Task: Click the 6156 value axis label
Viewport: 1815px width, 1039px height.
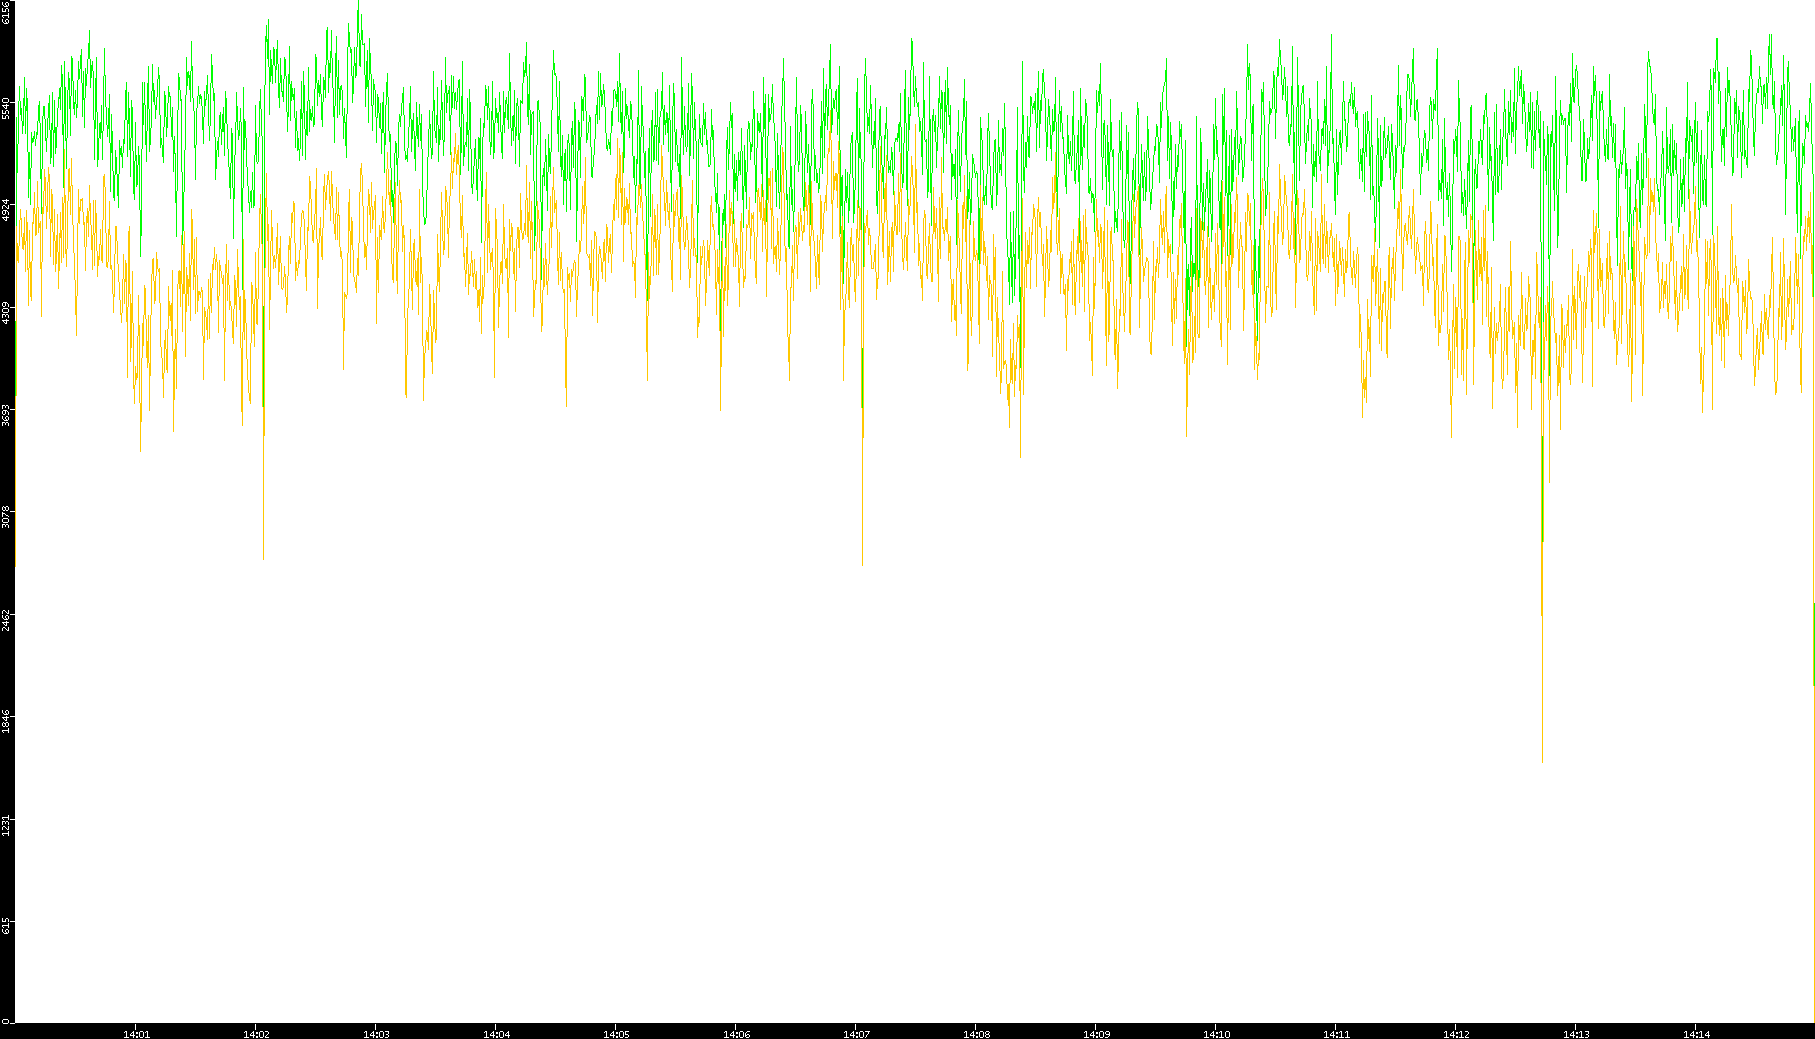Action: (x=6, y=12)
